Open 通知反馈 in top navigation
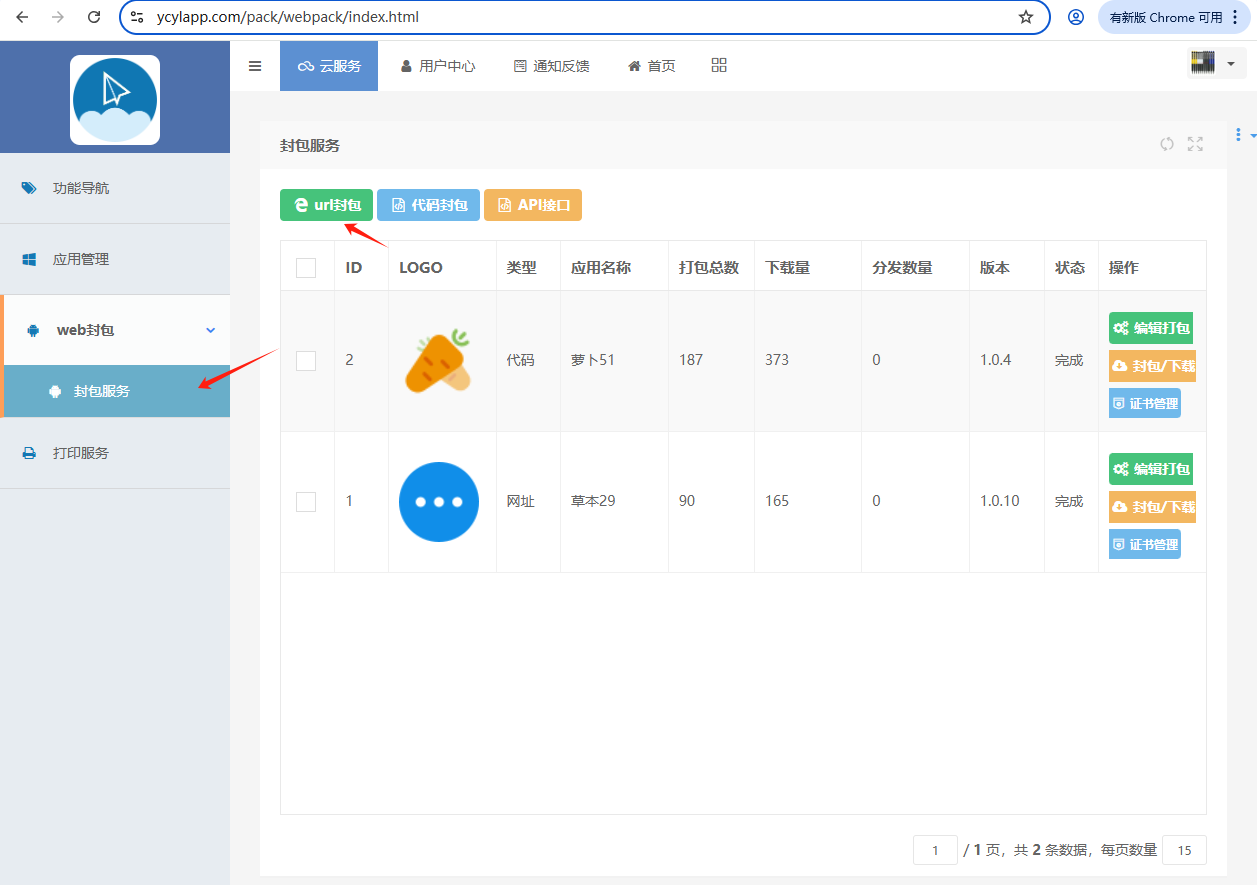Image resolution: width=1257 pixels, height=885 pixels. point(551,66)
